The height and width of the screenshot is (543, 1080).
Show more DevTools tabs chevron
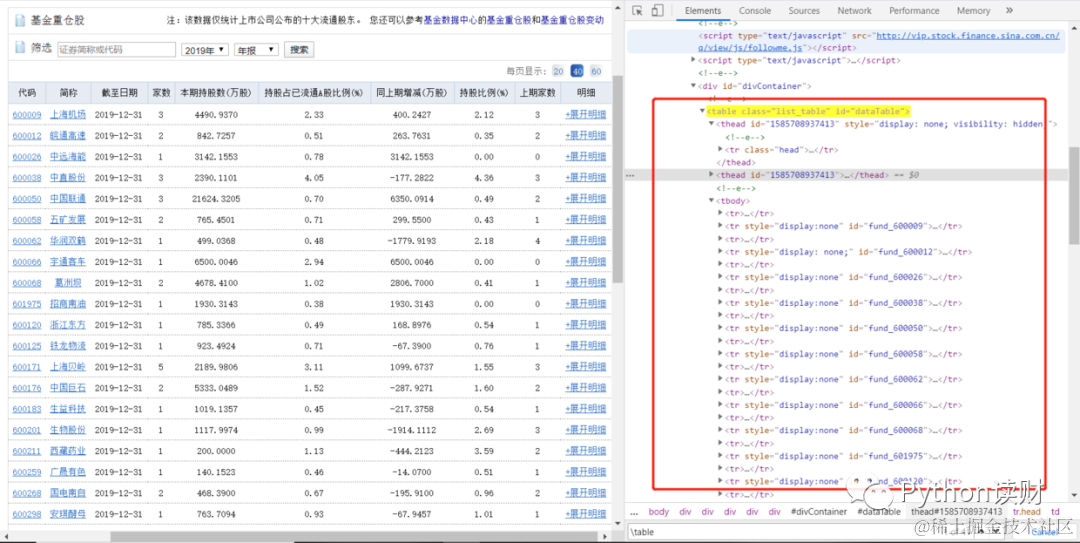pyautogui.click(x=1009, y=10)
